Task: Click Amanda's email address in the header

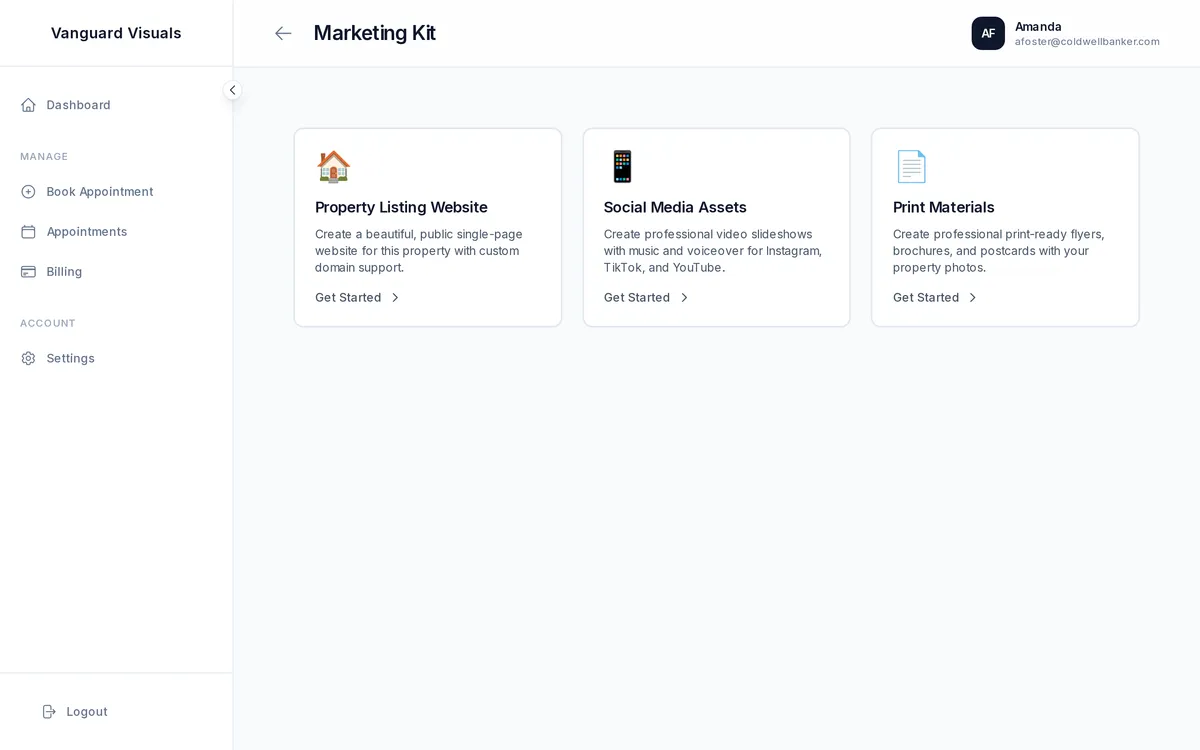Action: (x=1087, y=41)
